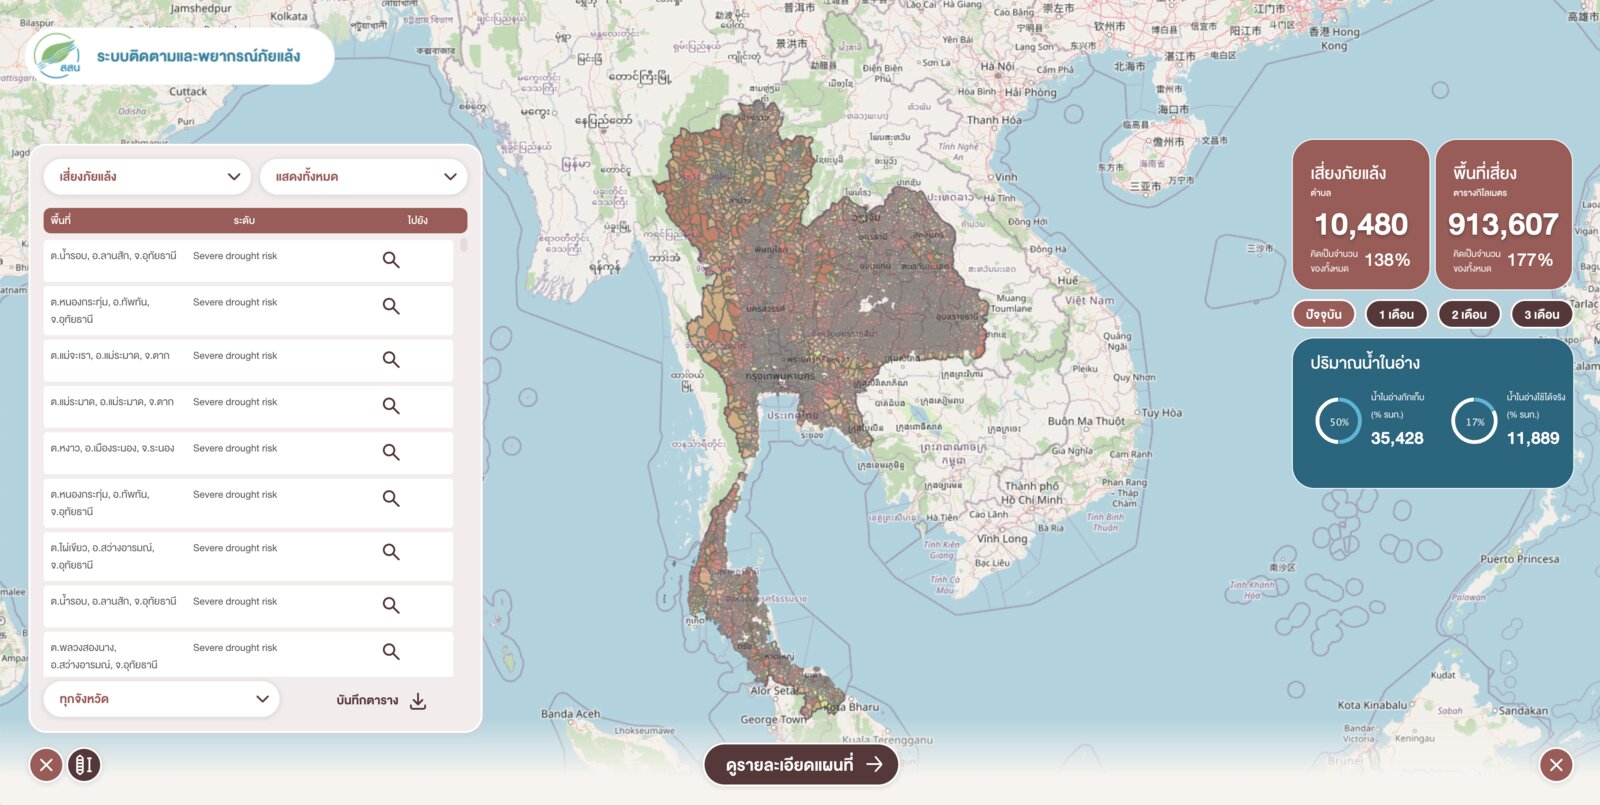Image resolution: width=1600 pixels, height=805 pixels.
Task: Locate ต.ไผ่เขียว using its magnifier icon
Action: pyautogui.click(x=391, y=552)
